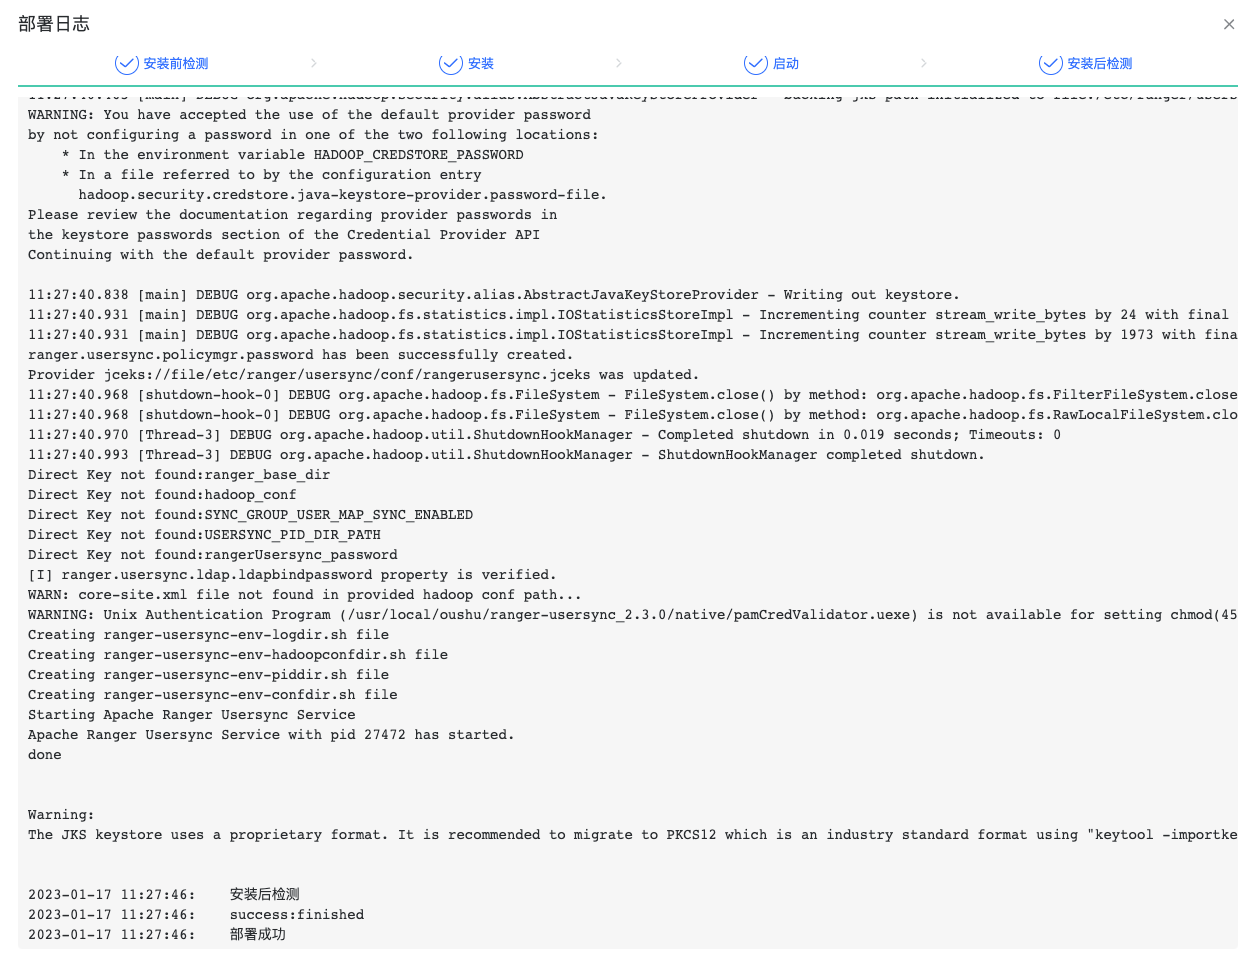
Task: Click 'WARN: core-site.xml file not found' line
Action: click(x=305, y=595)
